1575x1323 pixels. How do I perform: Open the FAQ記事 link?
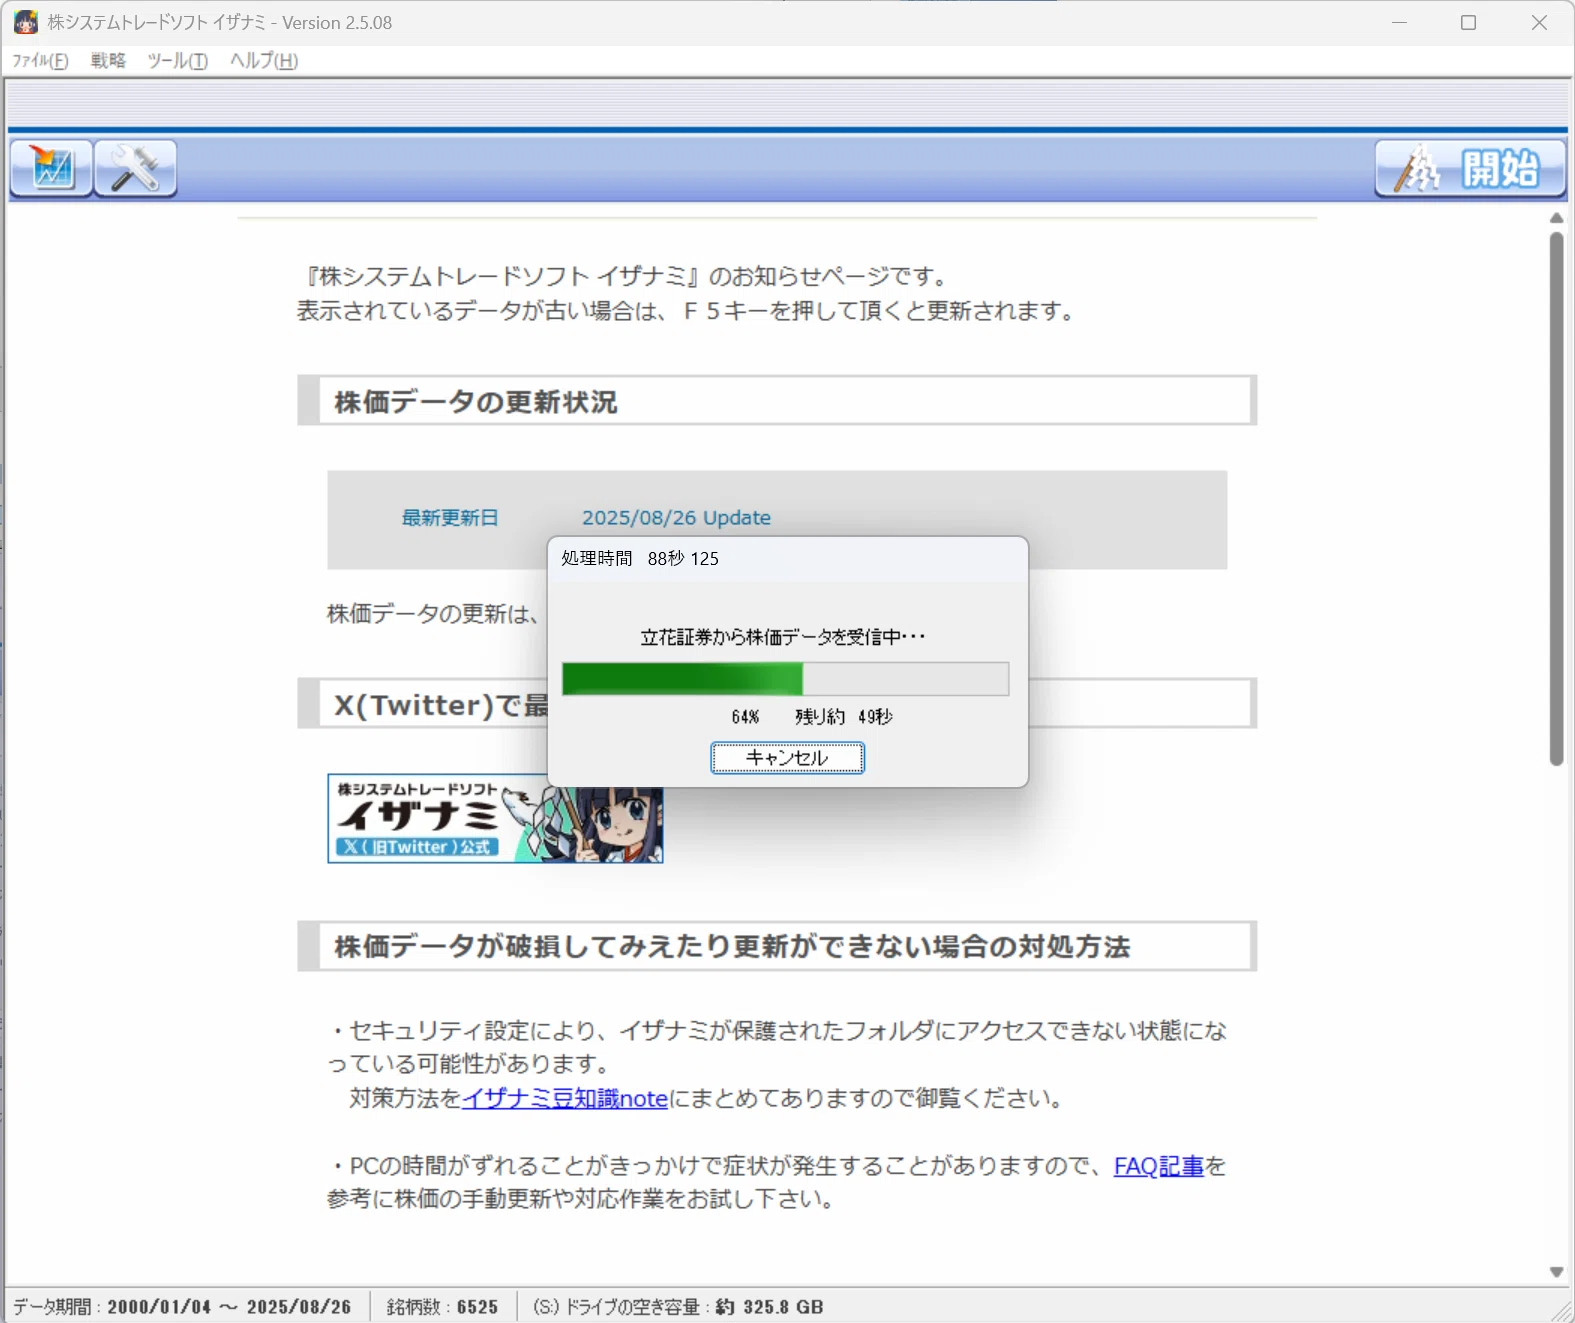coord(1159,1166)
